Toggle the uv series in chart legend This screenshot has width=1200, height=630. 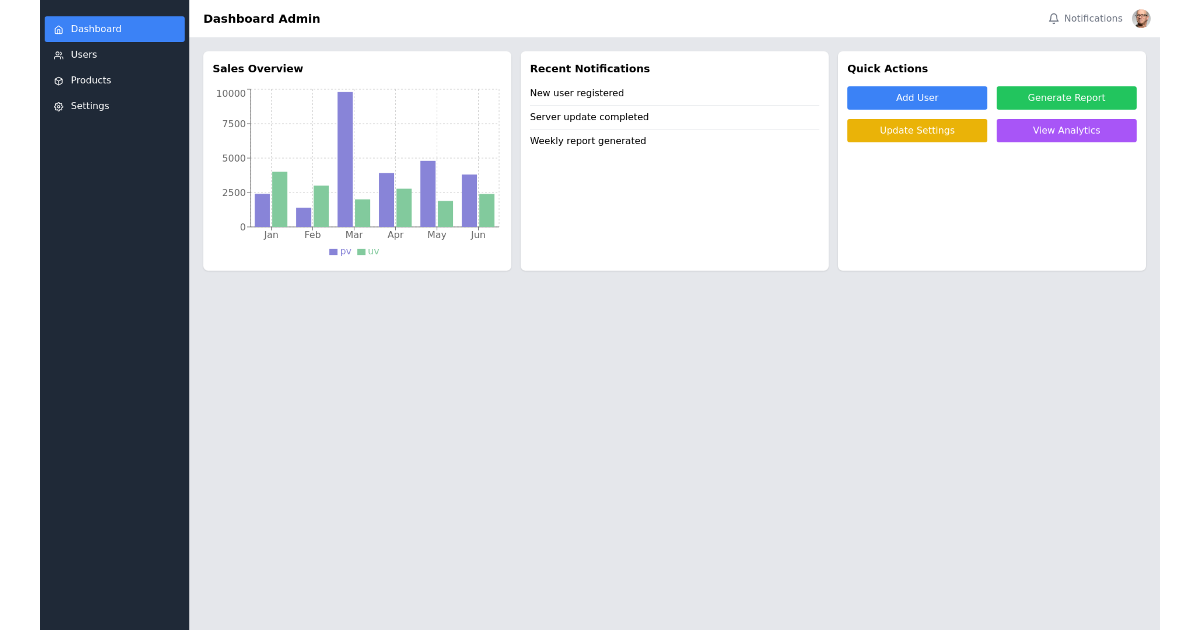coord(366,251)
